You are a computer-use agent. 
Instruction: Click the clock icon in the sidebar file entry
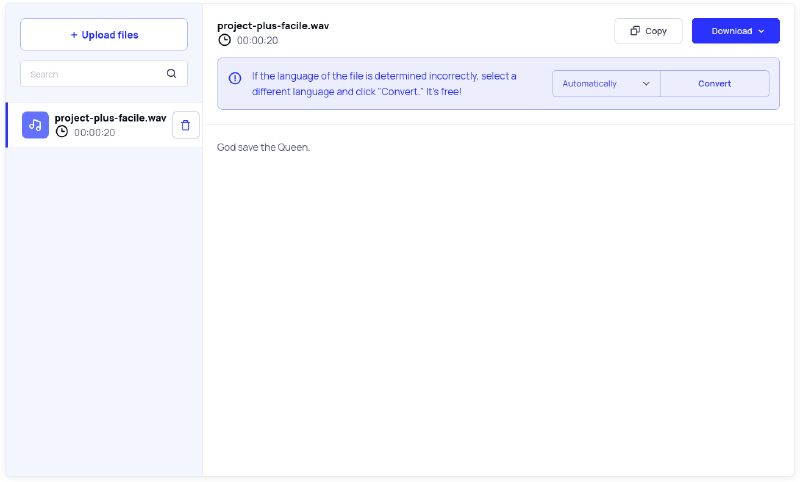click(62, 132)
